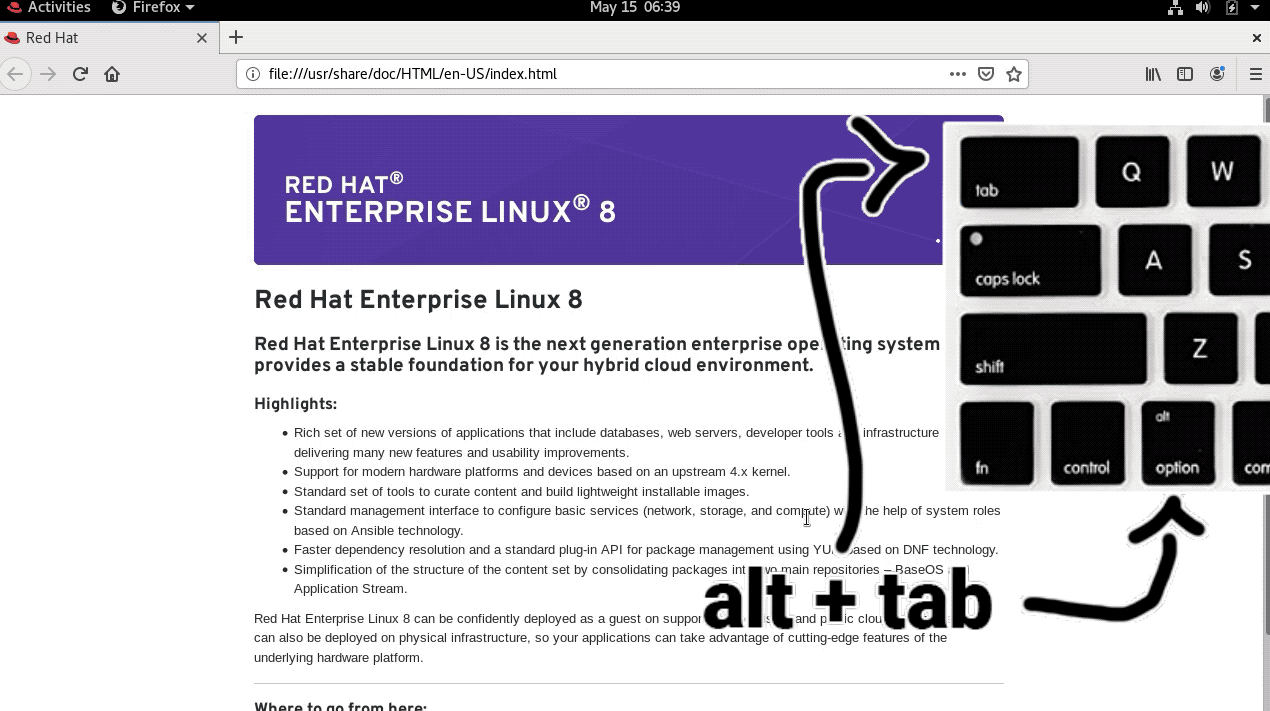Click the "Support for modern hardware platforms" bullet
1270x711 pixels.
coord(542,472)
